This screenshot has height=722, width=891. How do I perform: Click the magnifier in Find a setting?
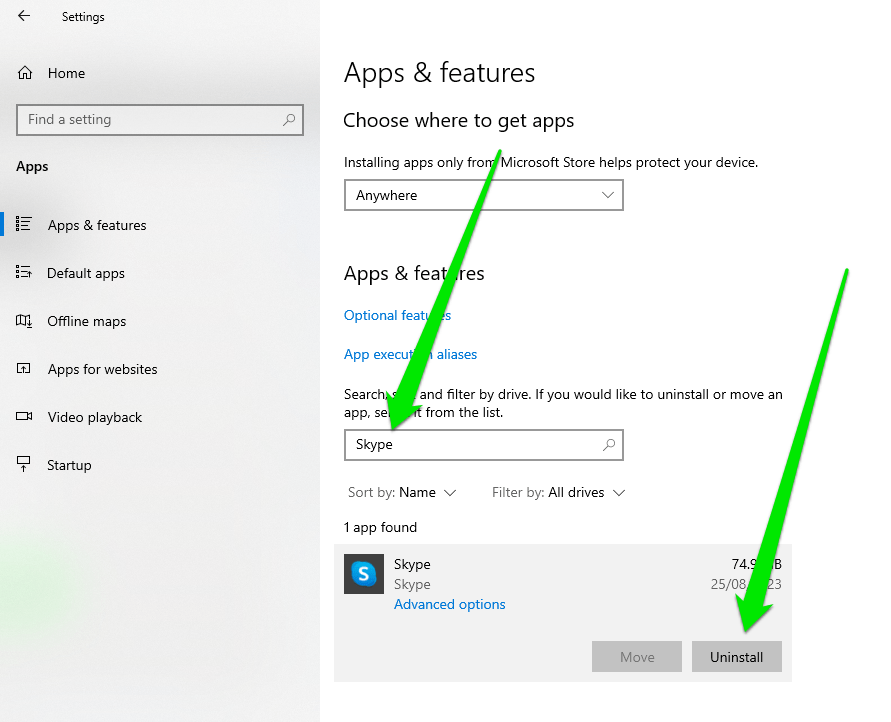tap(289, 119)
